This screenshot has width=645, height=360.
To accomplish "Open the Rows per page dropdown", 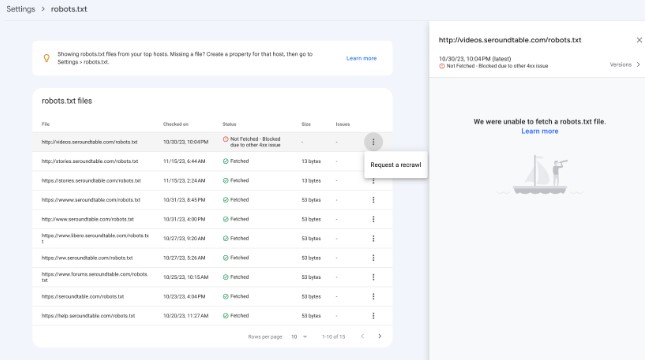I will (x=299, y=337).
